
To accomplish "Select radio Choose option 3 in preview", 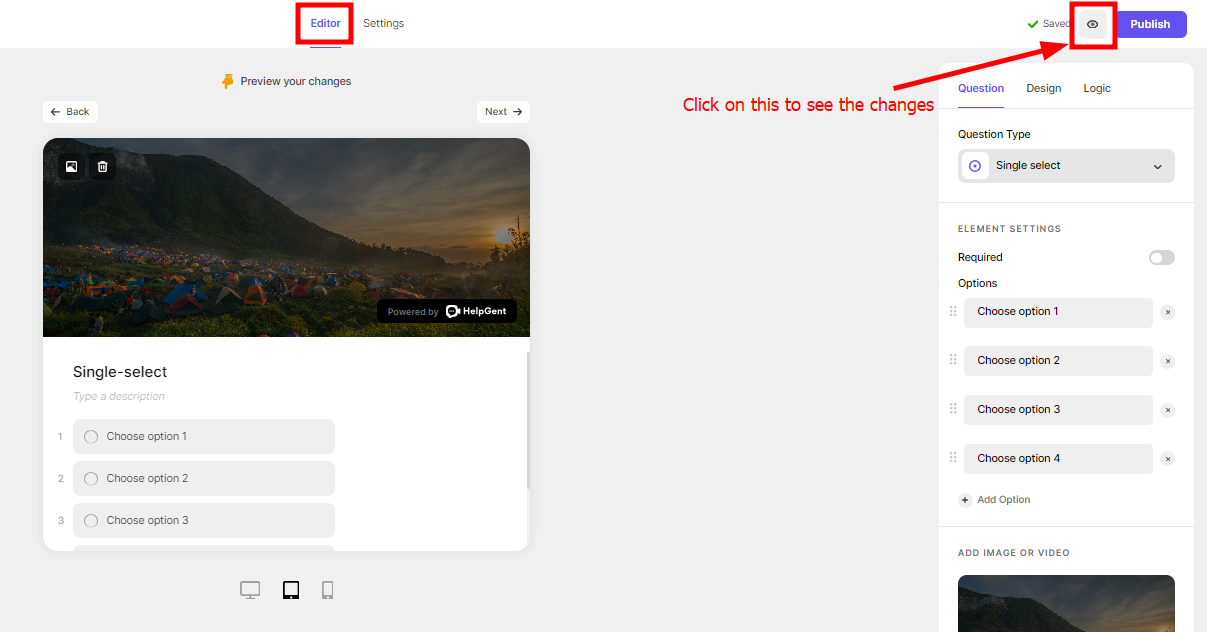I will point(91,521).
